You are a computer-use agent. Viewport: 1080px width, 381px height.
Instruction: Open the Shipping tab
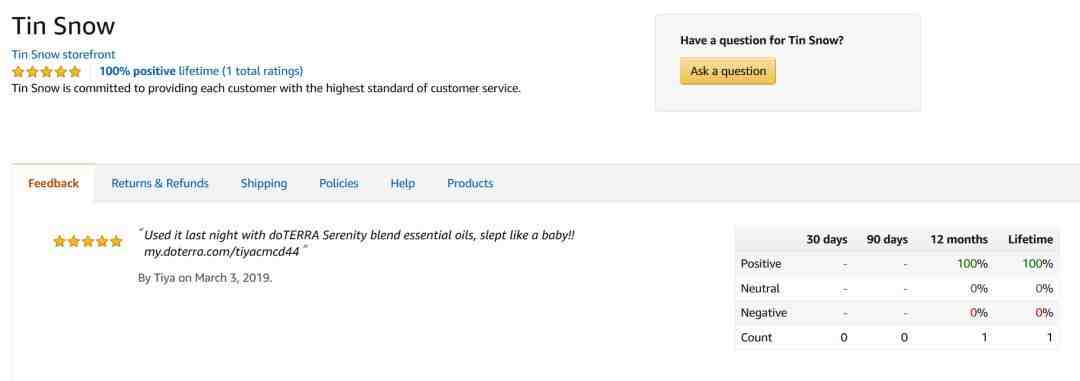[264, 183]
